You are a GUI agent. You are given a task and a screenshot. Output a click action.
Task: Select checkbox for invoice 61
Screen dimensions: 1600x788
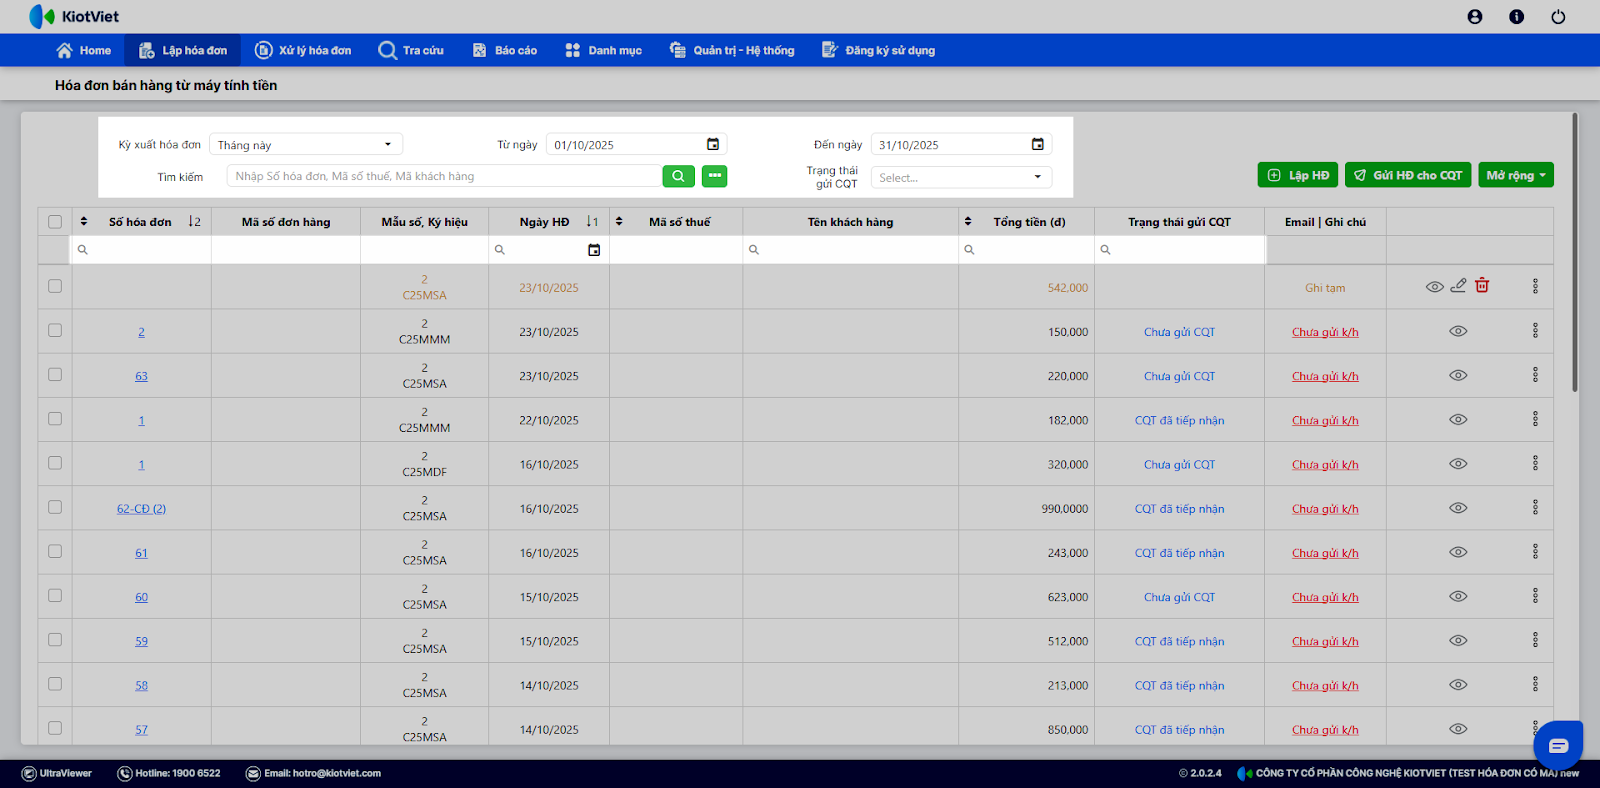coord(55,551)
